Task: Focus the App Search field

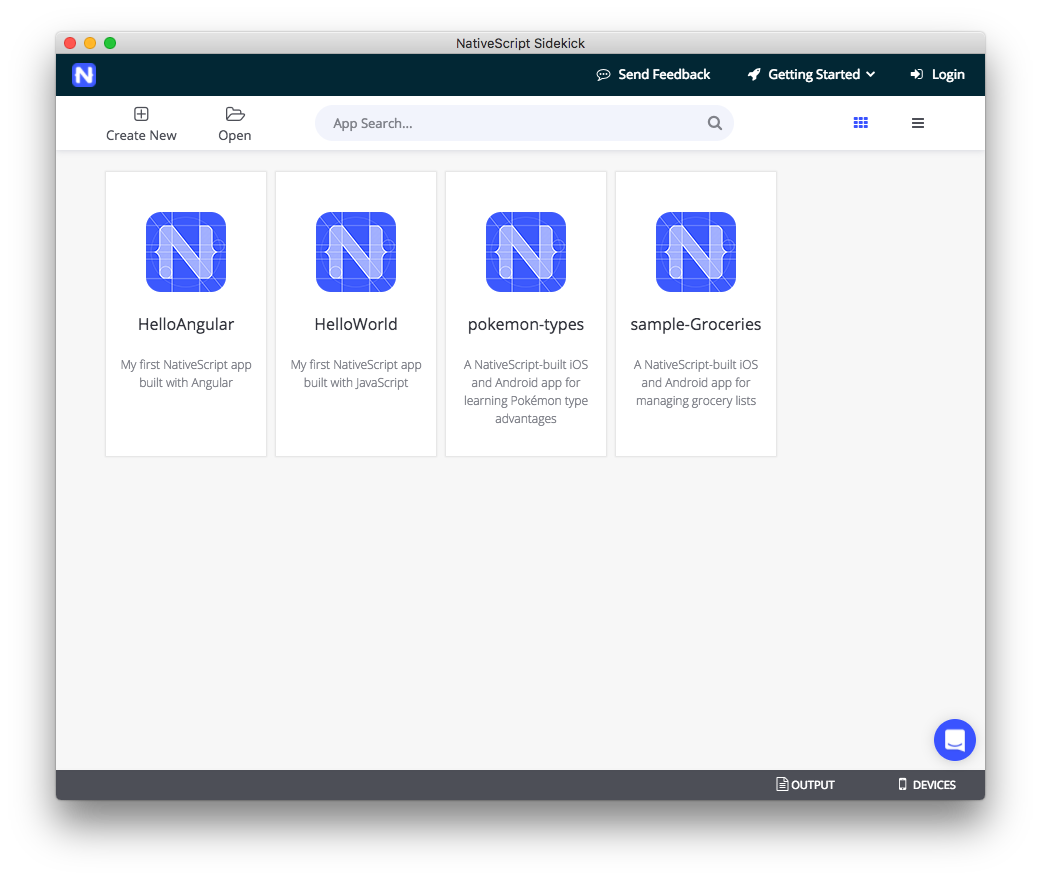Action: pyautogui.click(x=510, y=123)
